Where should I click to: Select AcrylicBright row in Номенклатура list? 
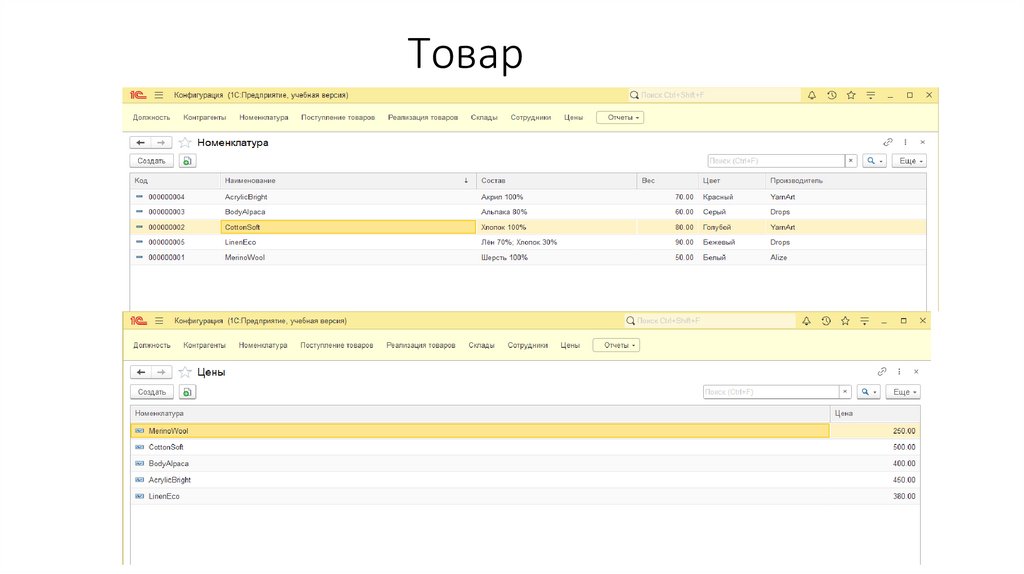(528, 197)
